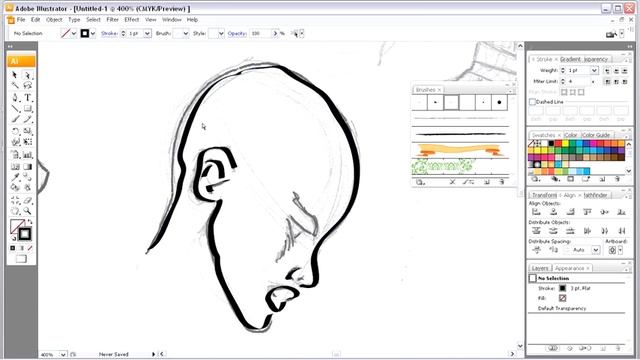Select the Paintbrush tool
The width and height of the screenshot is (640, 360).
click(15, 119)
